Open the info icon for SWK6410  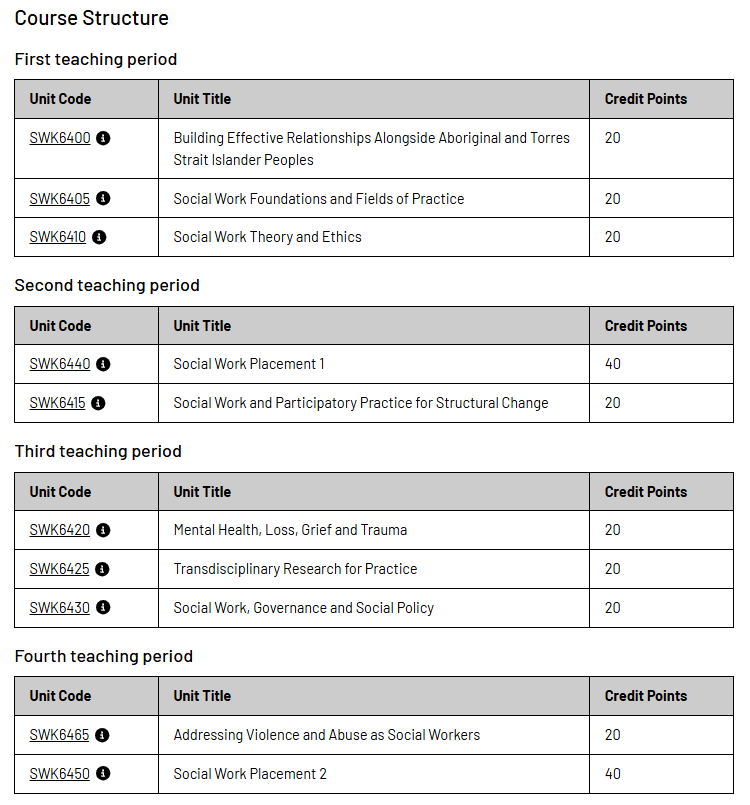(99, 237)
